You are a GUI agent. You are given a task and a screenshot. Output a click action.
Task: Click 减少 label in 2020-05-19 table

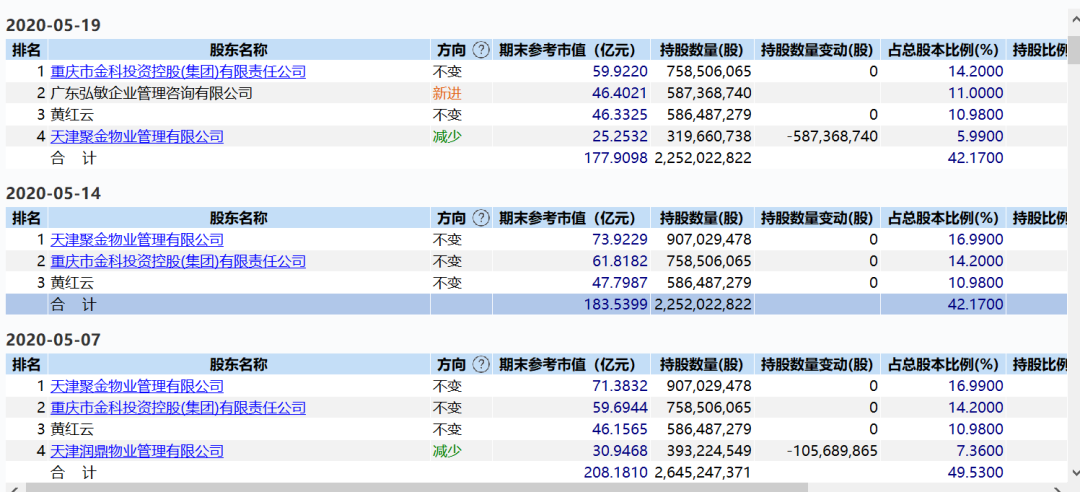point(447,136)
